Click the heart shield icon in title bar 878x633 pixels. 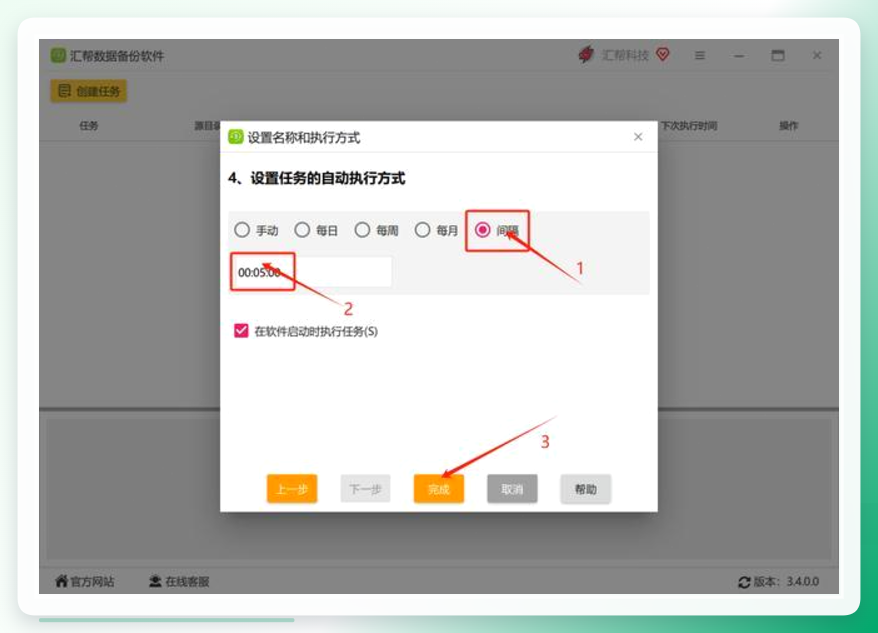662,54
